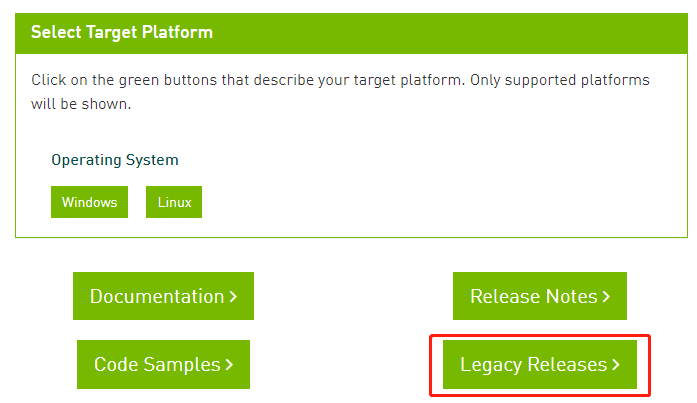Go to Code Samples
Viewport: 697px width, 403px height.
(x=163, y=365)
